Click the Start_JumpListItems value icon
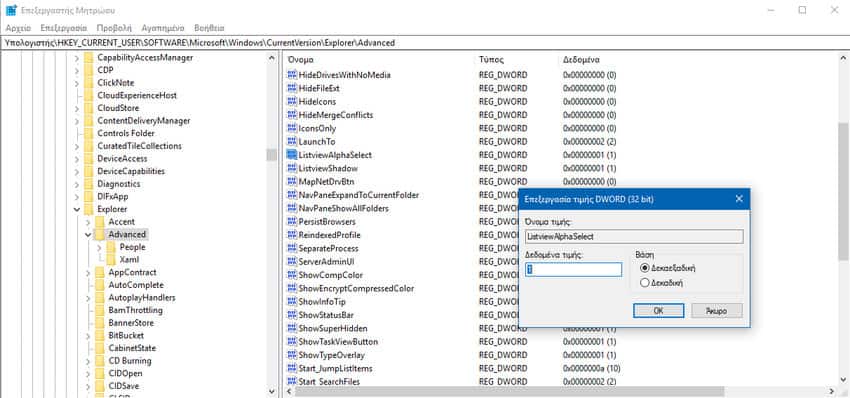The height and width of the screenshot is (398, 850). tap(292, 368)
